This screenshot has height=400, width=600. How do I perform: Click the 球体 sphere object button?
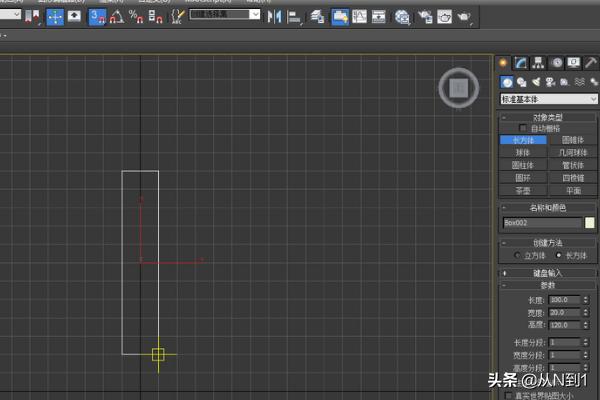(x=523, y=153)
